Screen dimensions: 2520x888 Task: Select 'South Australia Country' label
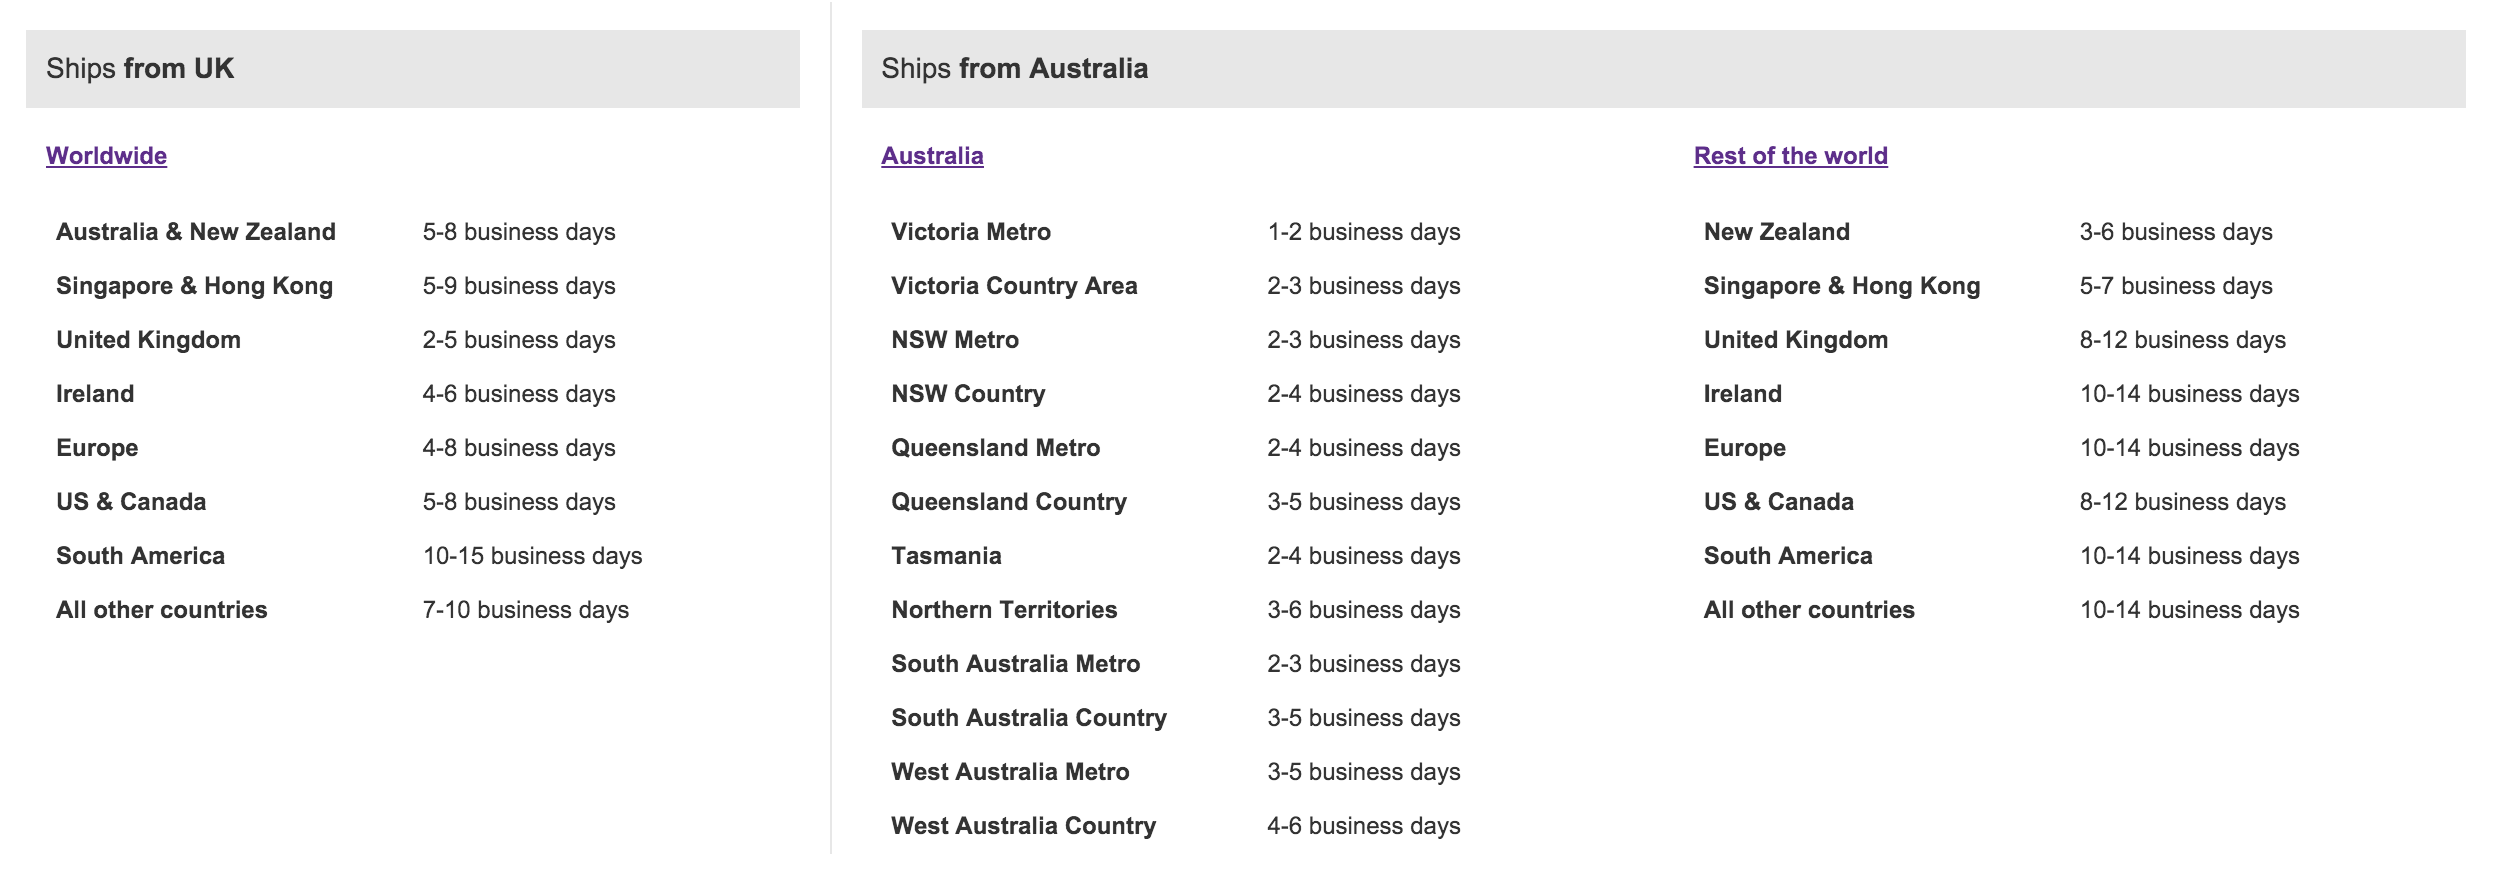tap(1029, 718)
